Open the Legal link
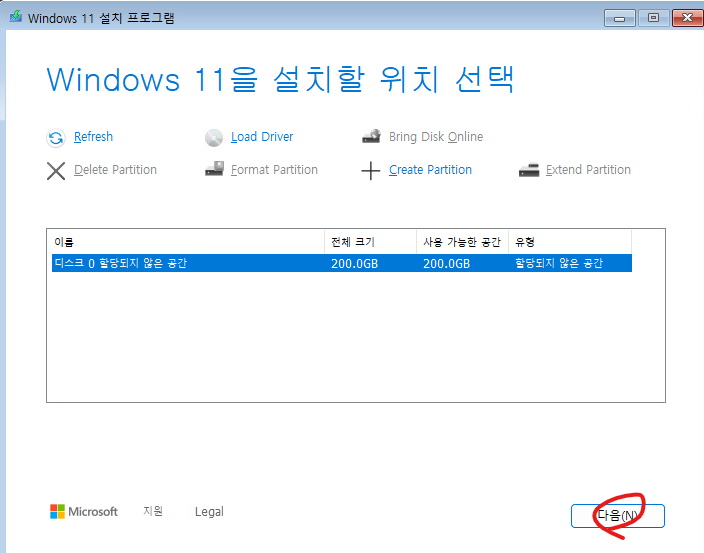This screenshot has height=553, width=704. pyautogui.click(x=209, y=512)
